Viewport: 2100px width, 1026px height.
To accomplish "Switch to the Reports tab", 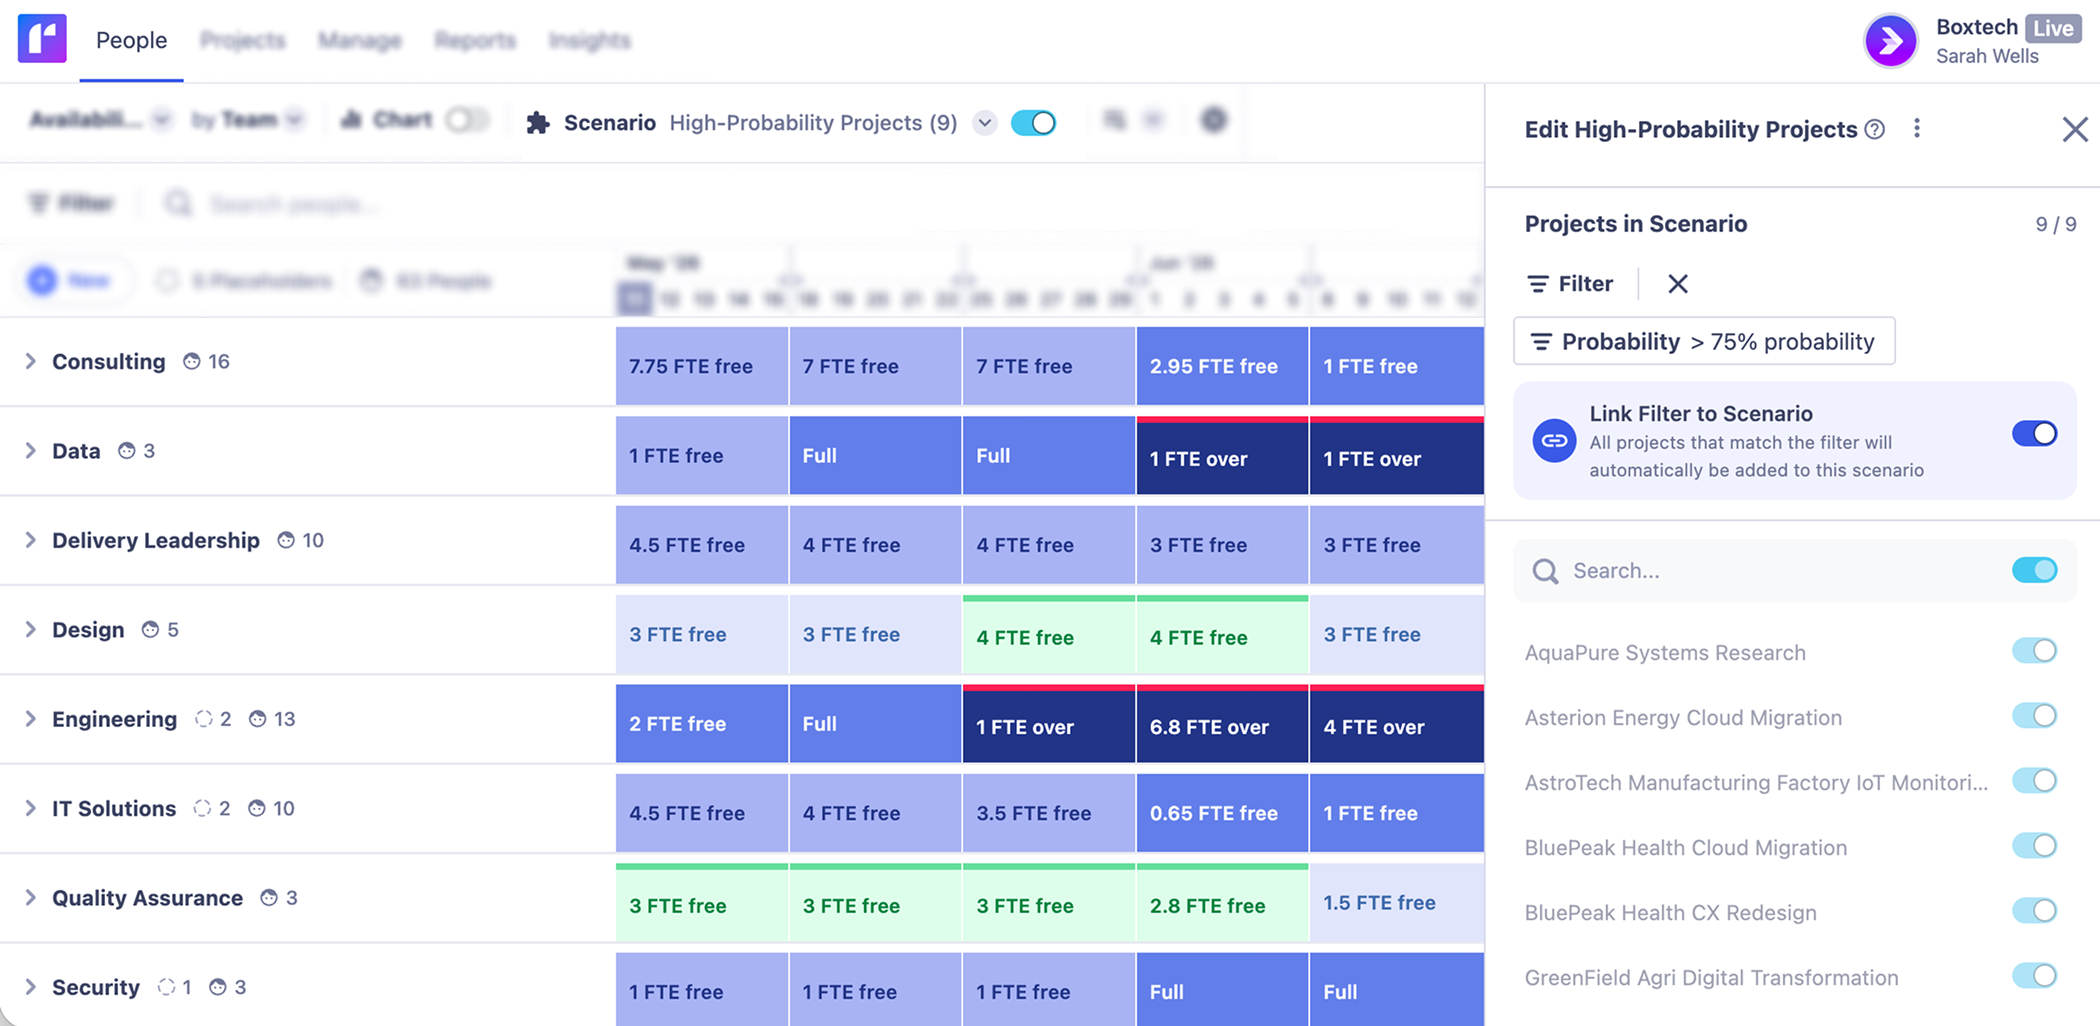I will click(475, 40).
